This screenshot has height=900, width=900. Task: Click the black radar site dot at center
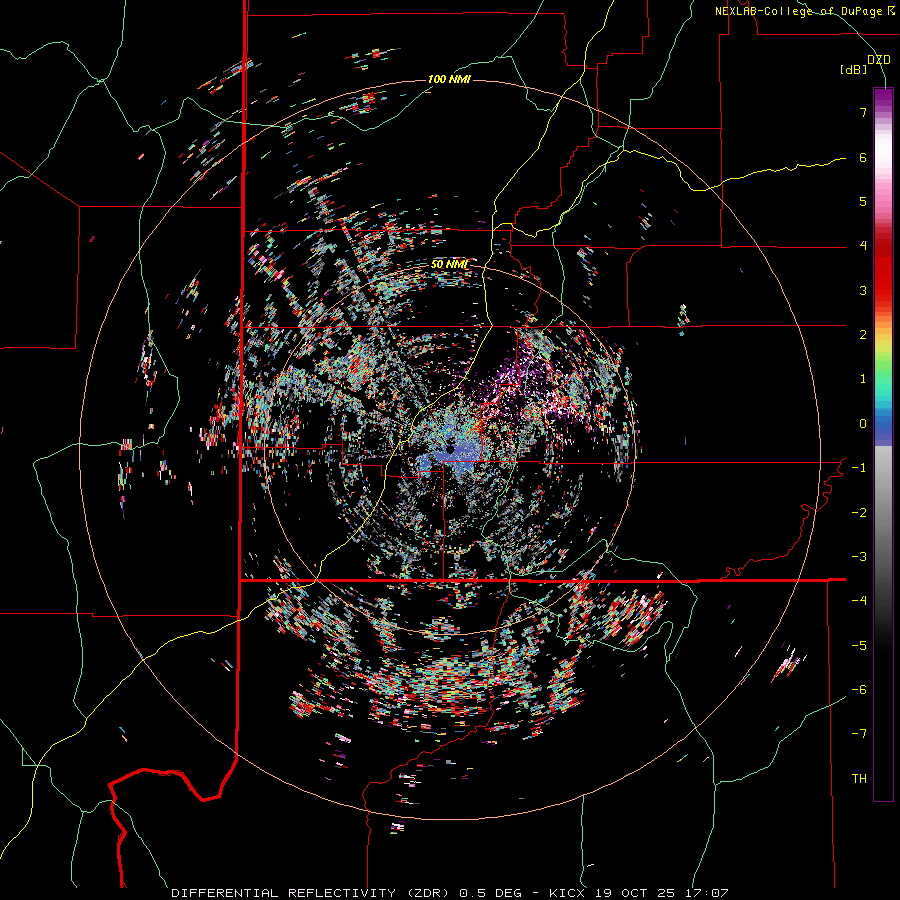click(x=451, y=449)
